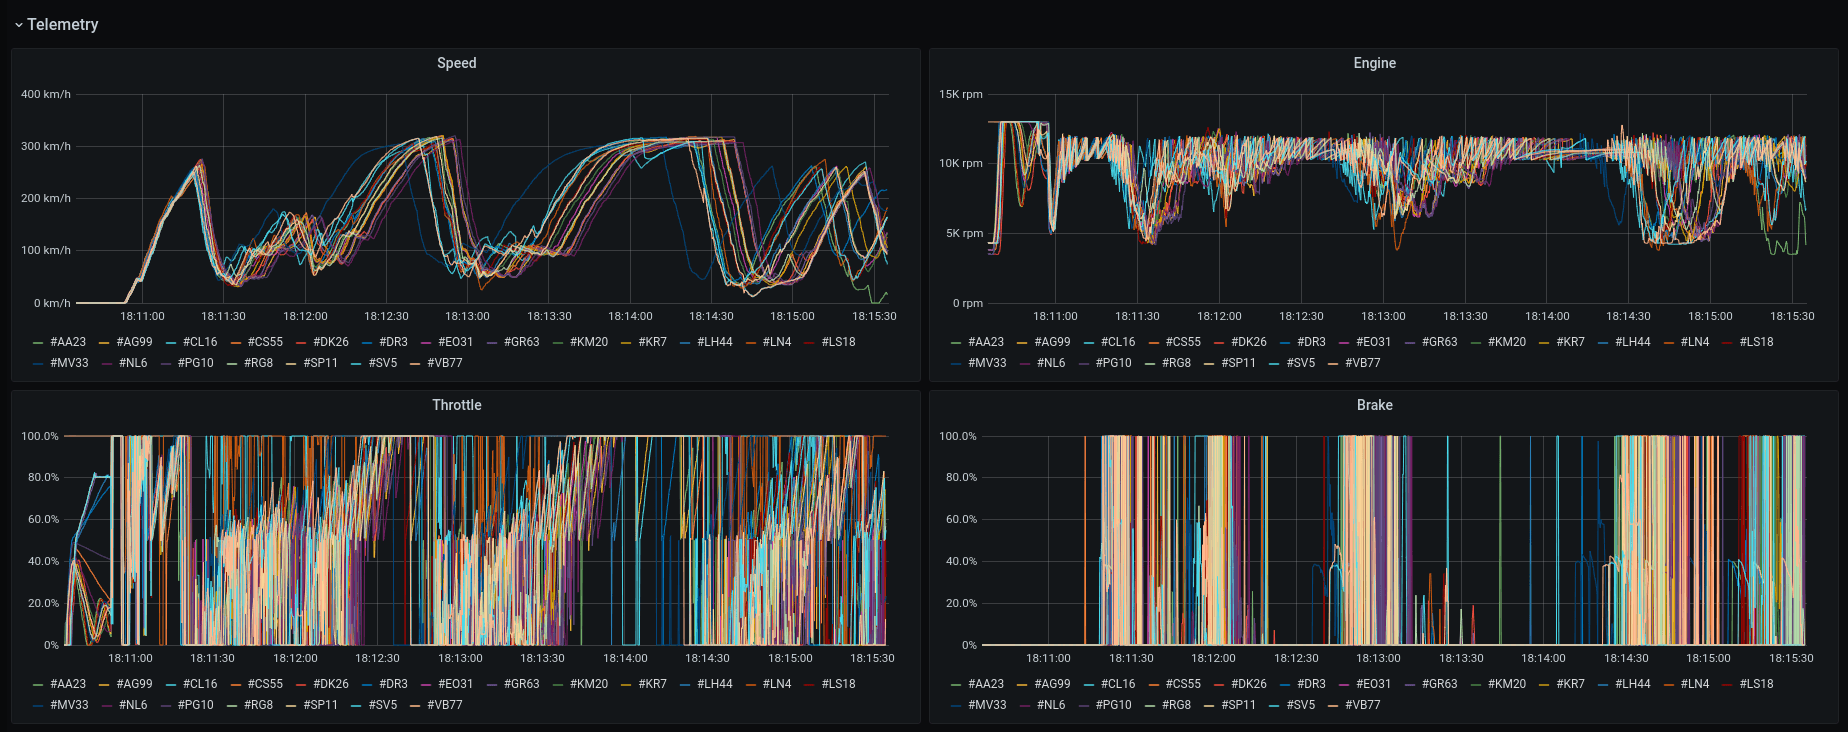Open the Throttle panel title menu
The height and width of the screenshot is (732, 1848).
(x=457, y=405)
